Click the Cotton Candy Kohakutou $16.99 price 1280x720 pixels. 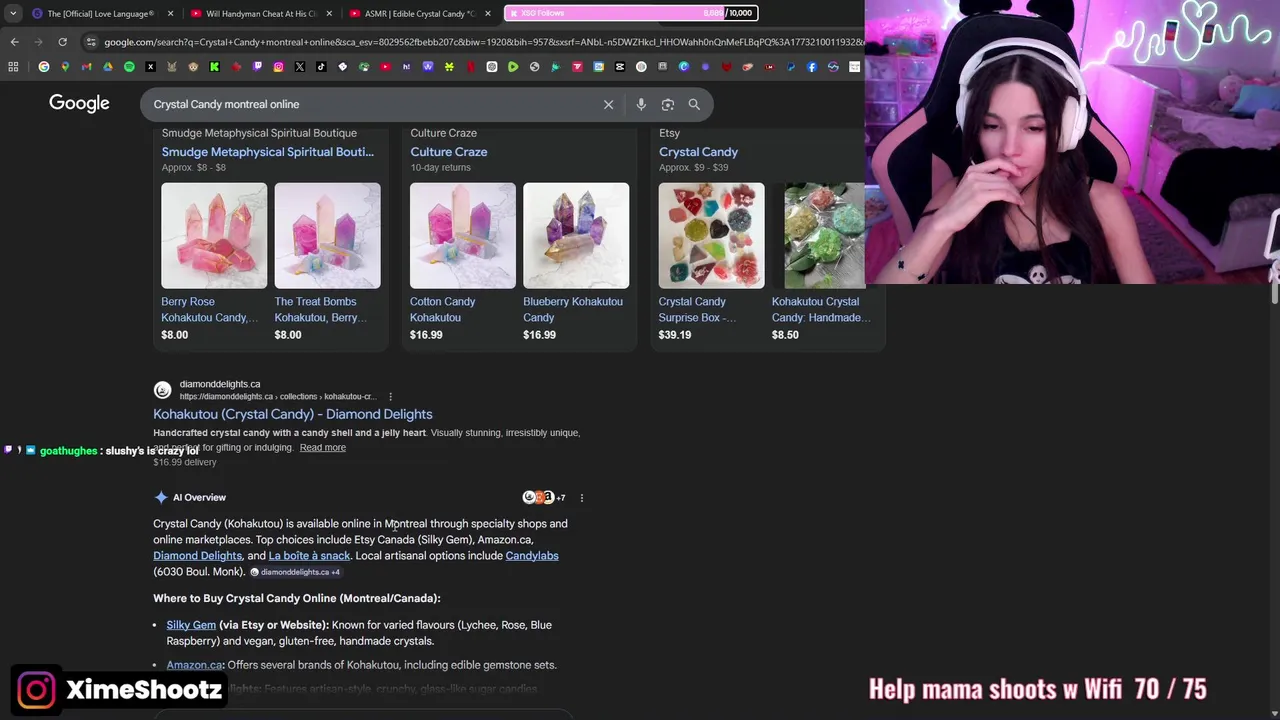[426, 335]
